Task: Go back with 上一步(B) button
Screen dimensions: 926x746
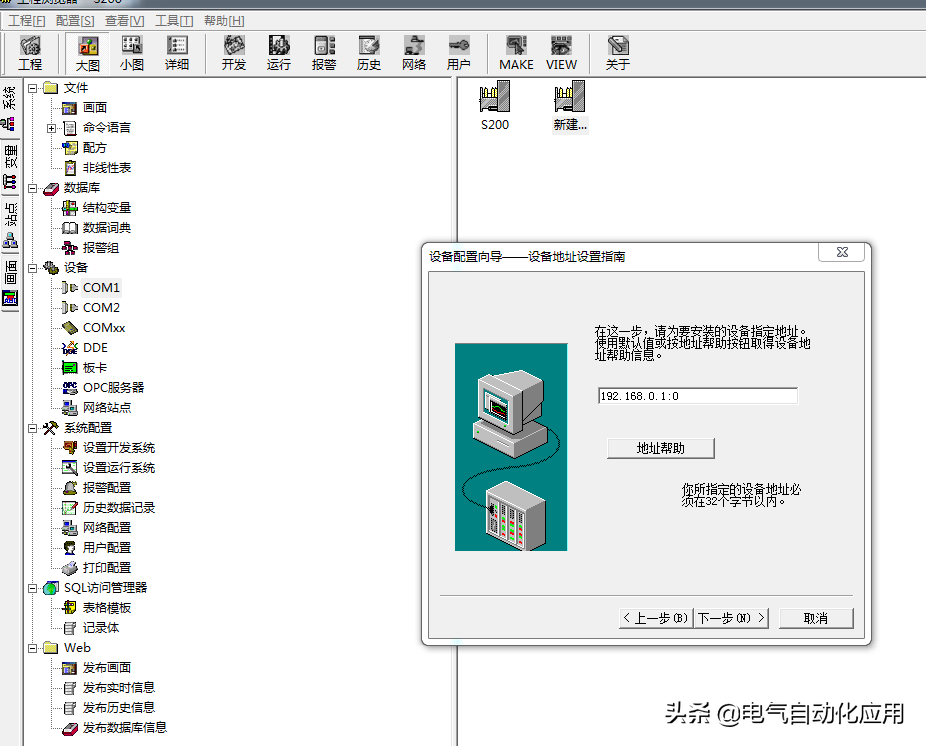Action: 656,618
